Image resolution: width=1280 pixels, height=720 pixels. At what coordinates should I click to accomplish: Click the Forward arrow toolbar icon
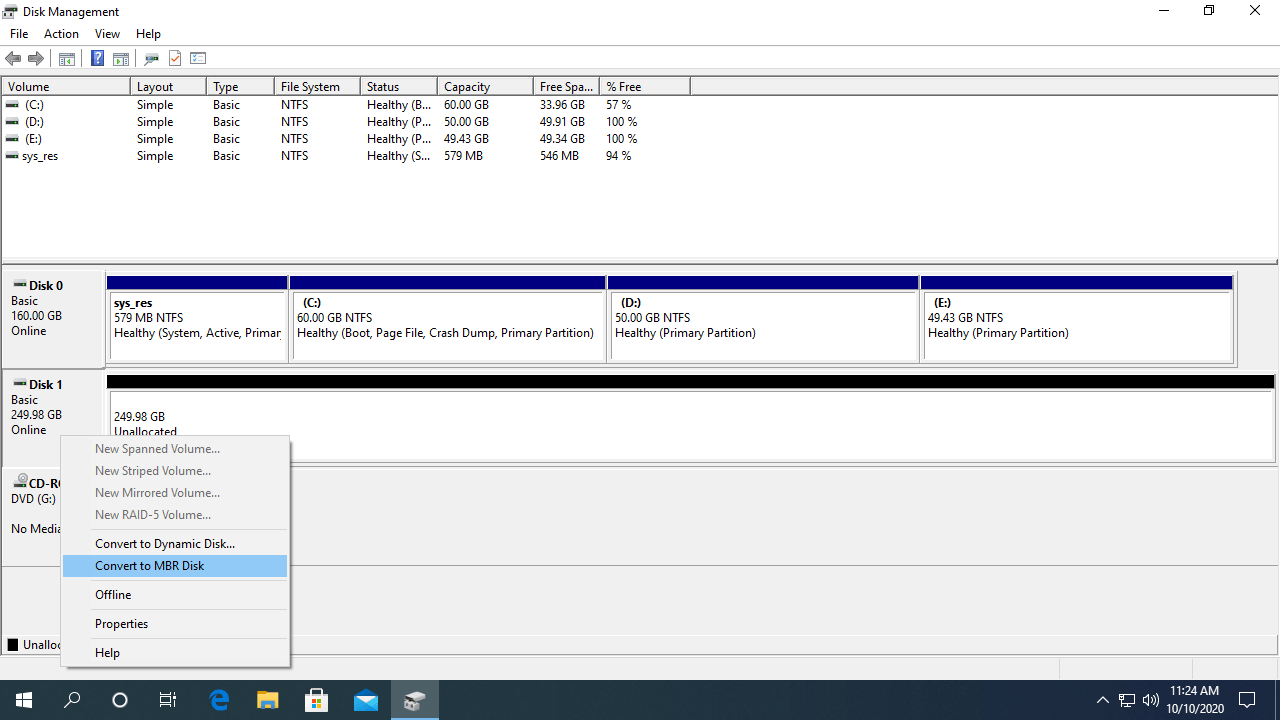(x=36, y=59)
